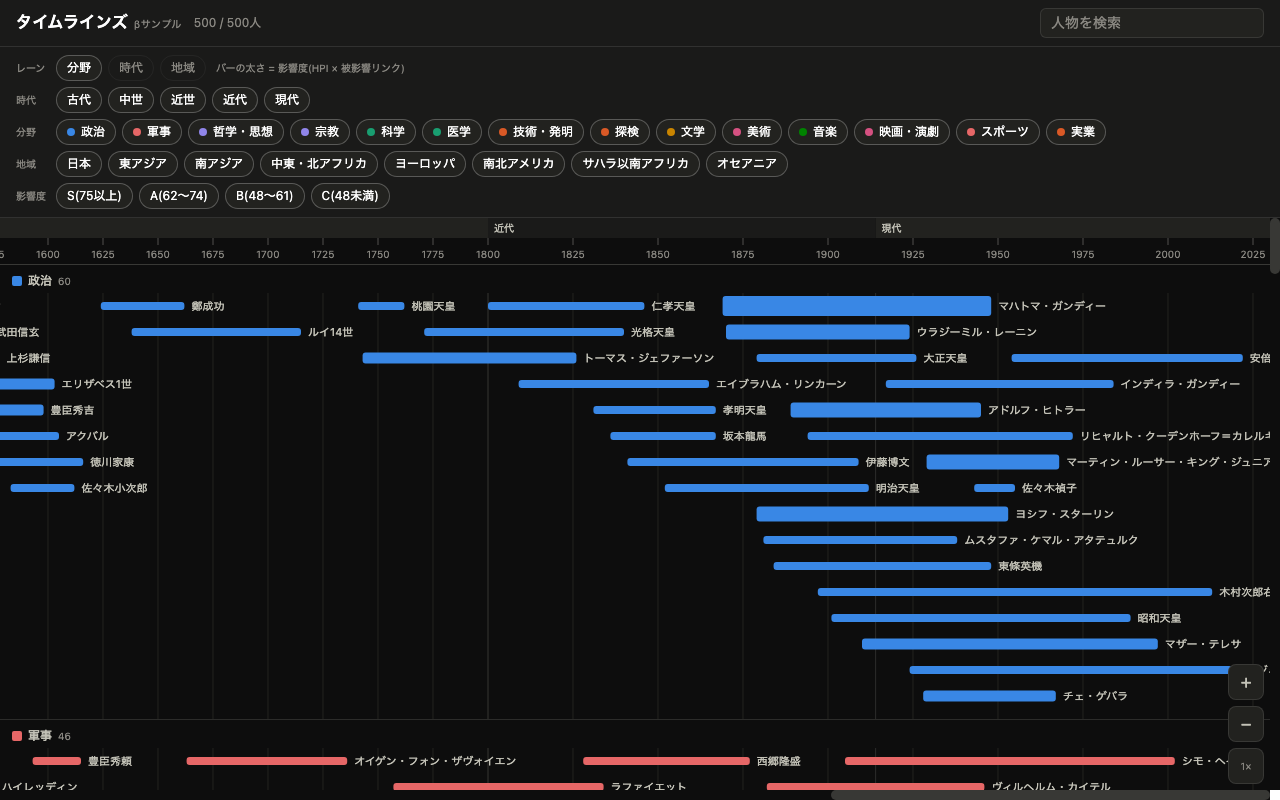Select マハトマ・ガンディー timeline bar
This screenshot has height=800, width=1280.
coord(857,306)
